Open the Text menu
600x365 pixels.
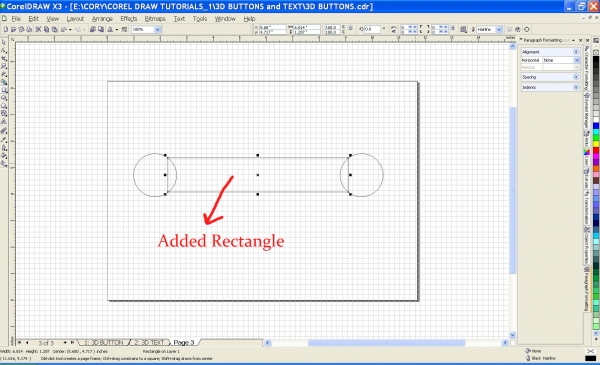pos(179,18)
